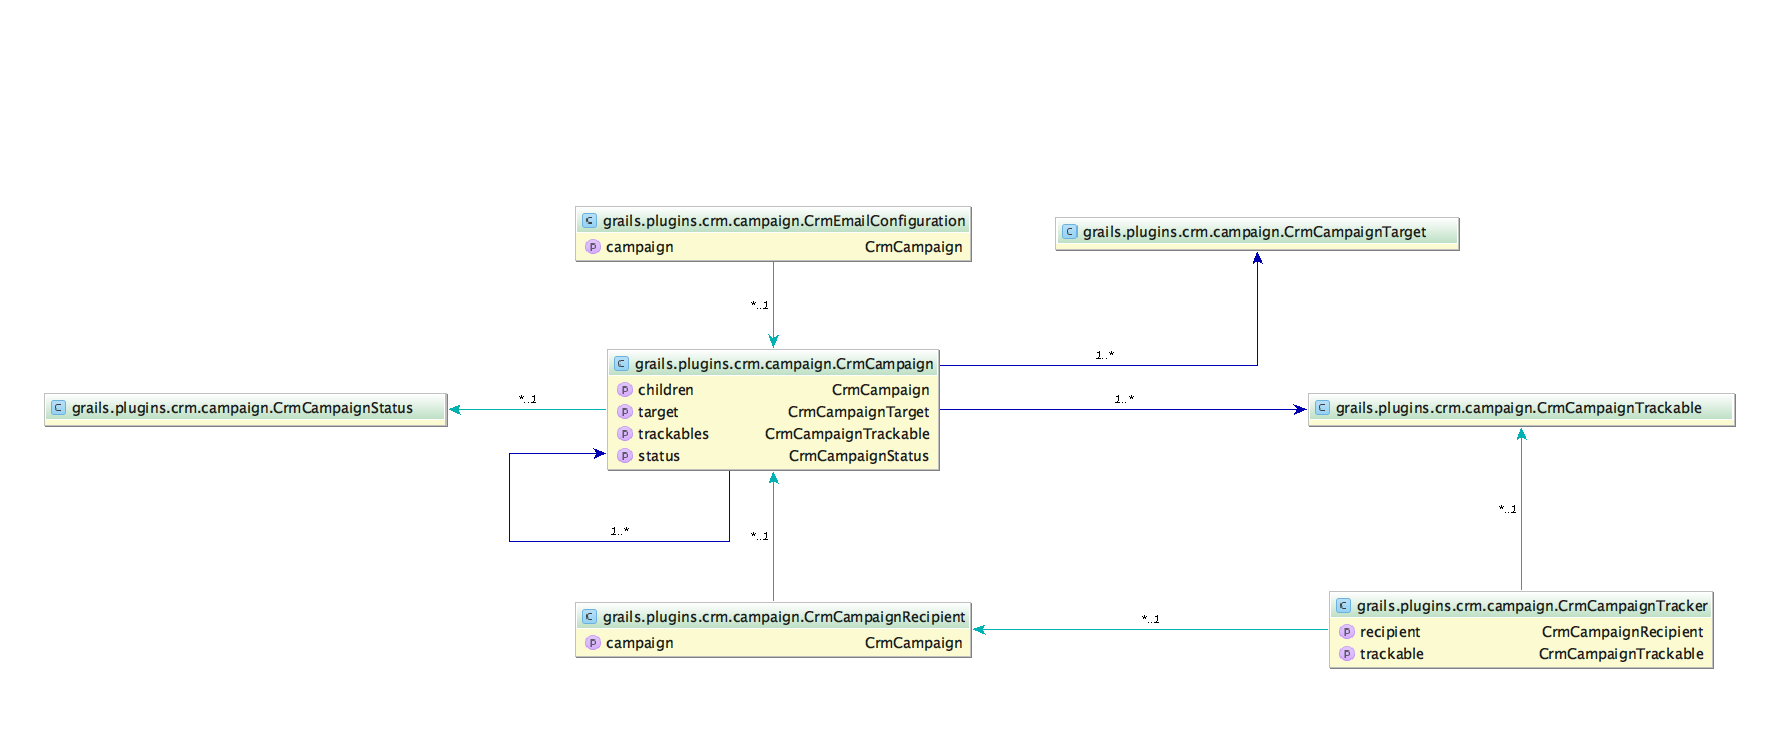
Task: Click CrmCampaign type in the children row
Action: pyautogui.click(x=880, y=390)
